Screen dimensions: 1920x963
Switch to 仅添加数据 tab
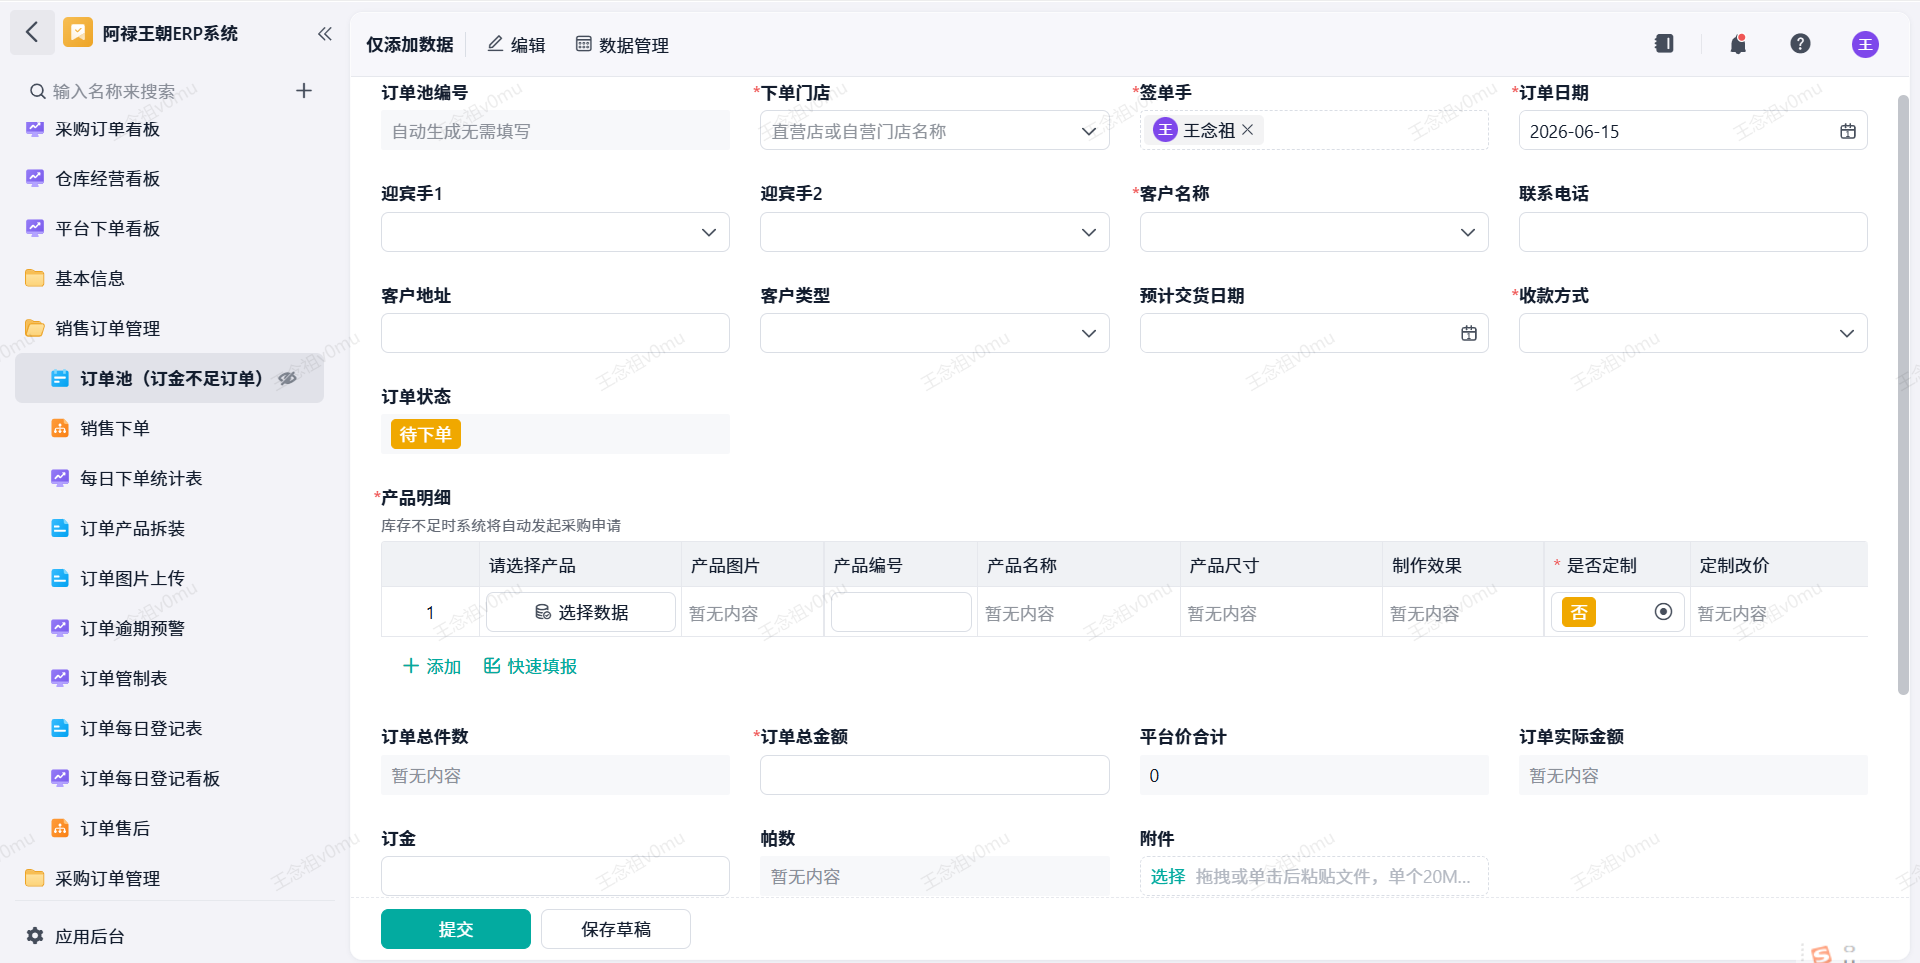410,45
